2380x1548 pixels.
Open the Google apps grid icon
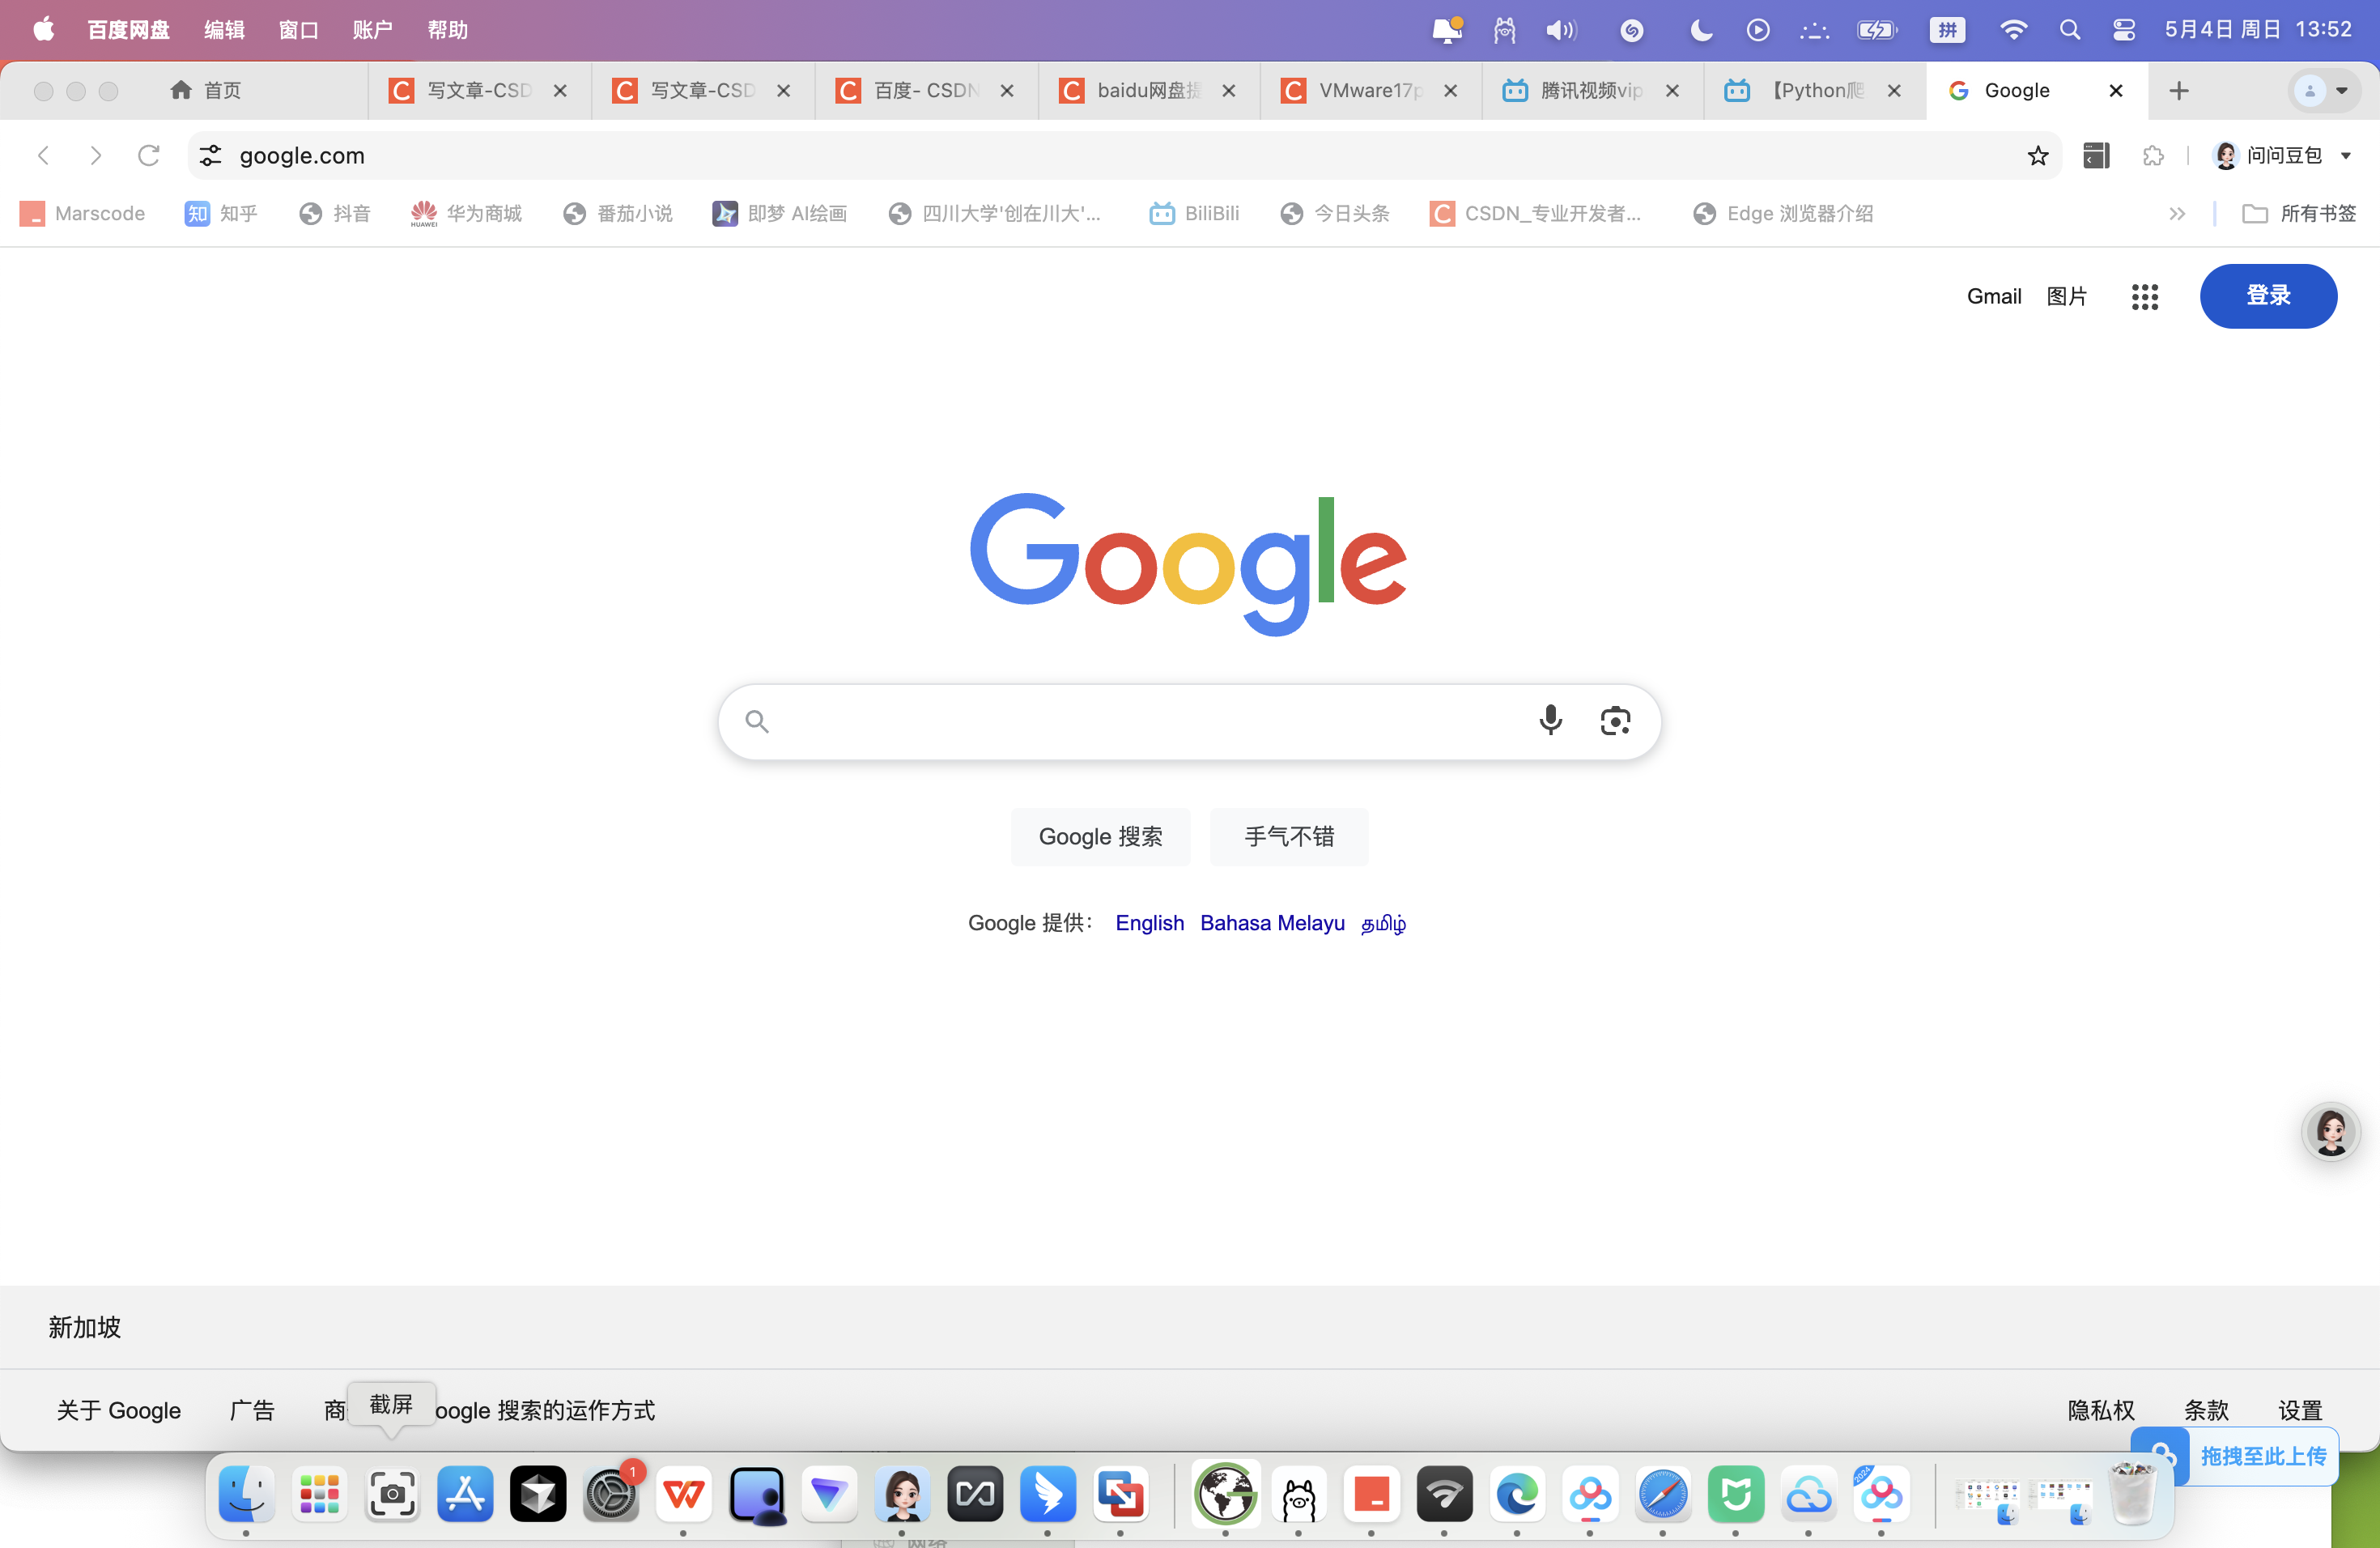[2144, 296]
